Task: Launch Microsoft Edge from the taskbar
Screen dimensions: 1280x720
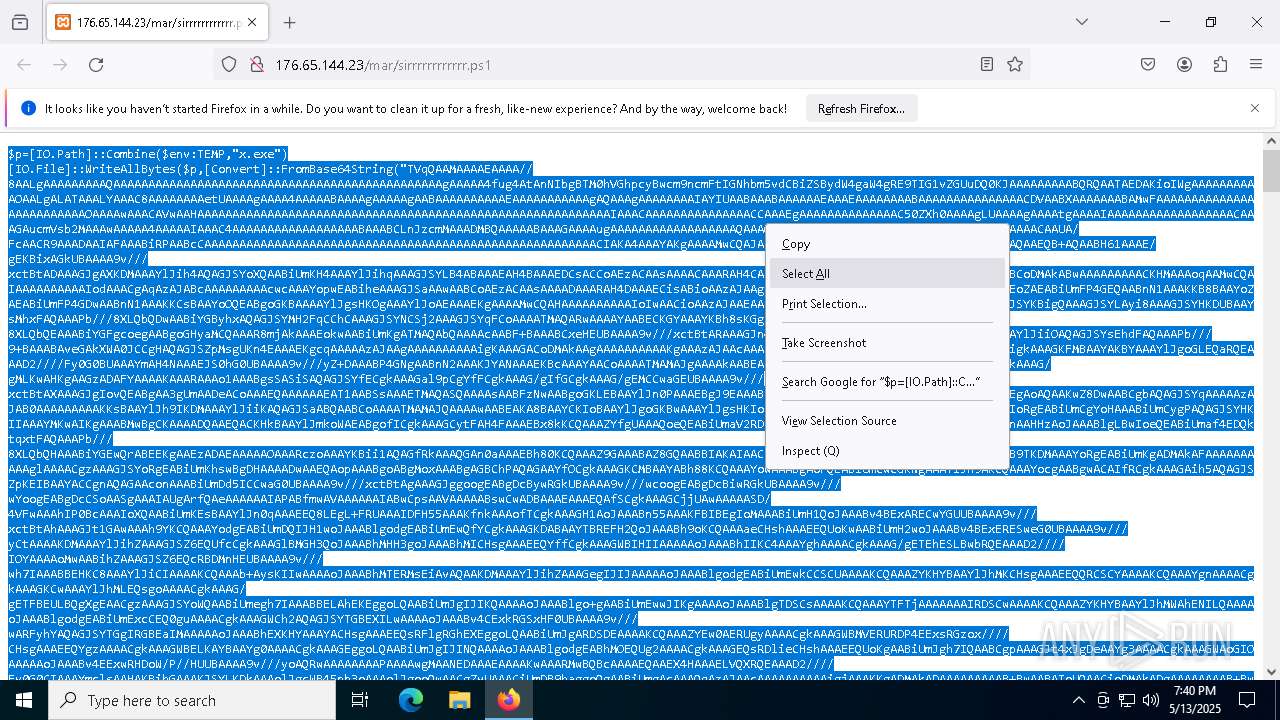Action: 411,700
